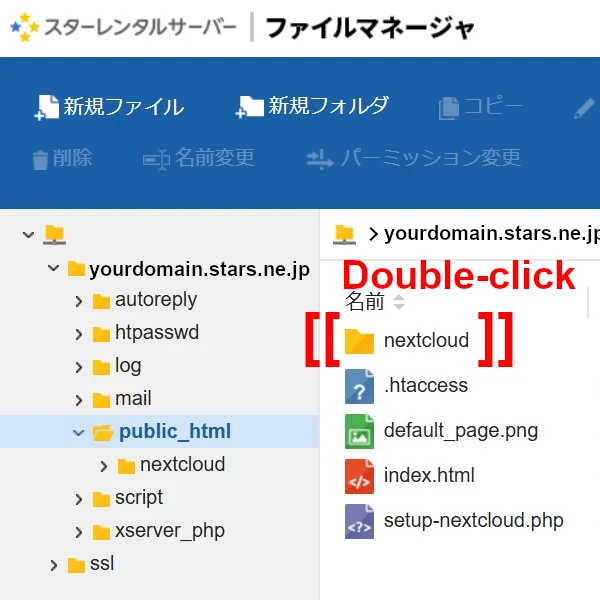Select mail label in the tree

(133, 398)
